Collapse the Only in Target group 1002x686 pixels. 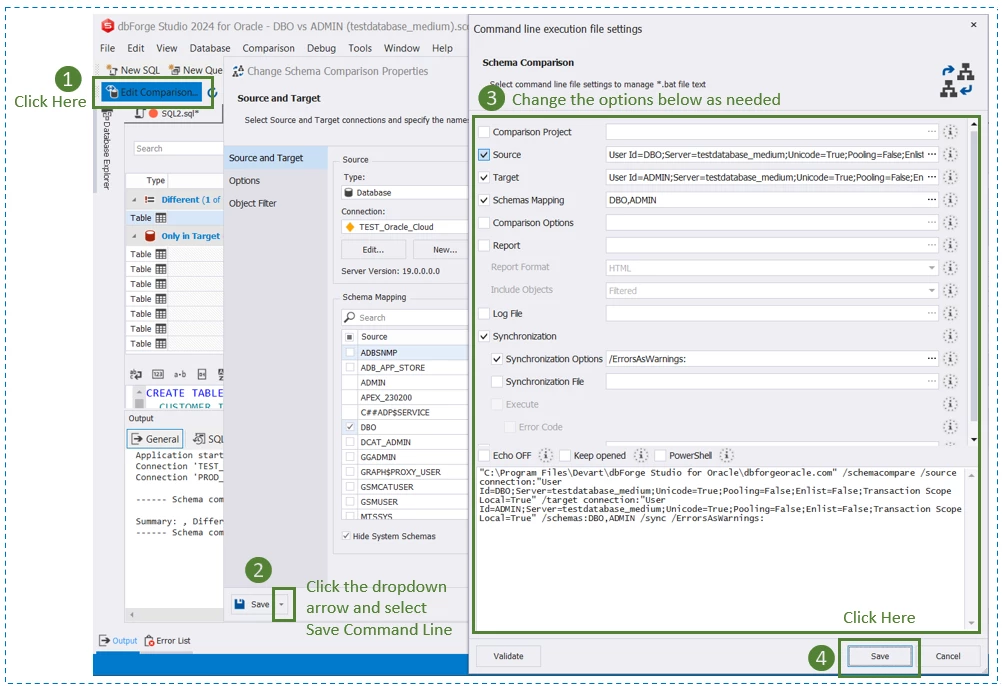[x=134, y=236]
